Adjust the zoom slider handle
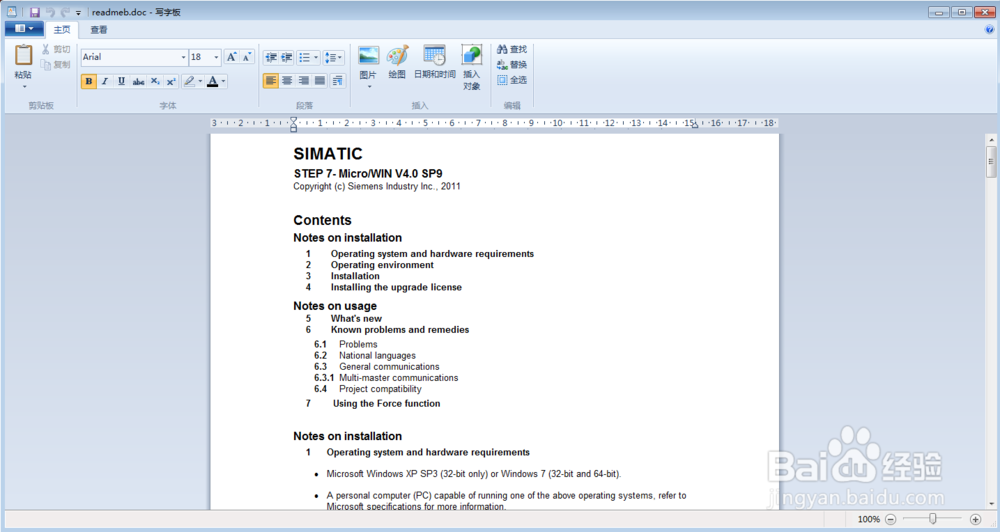 point(932,519)
